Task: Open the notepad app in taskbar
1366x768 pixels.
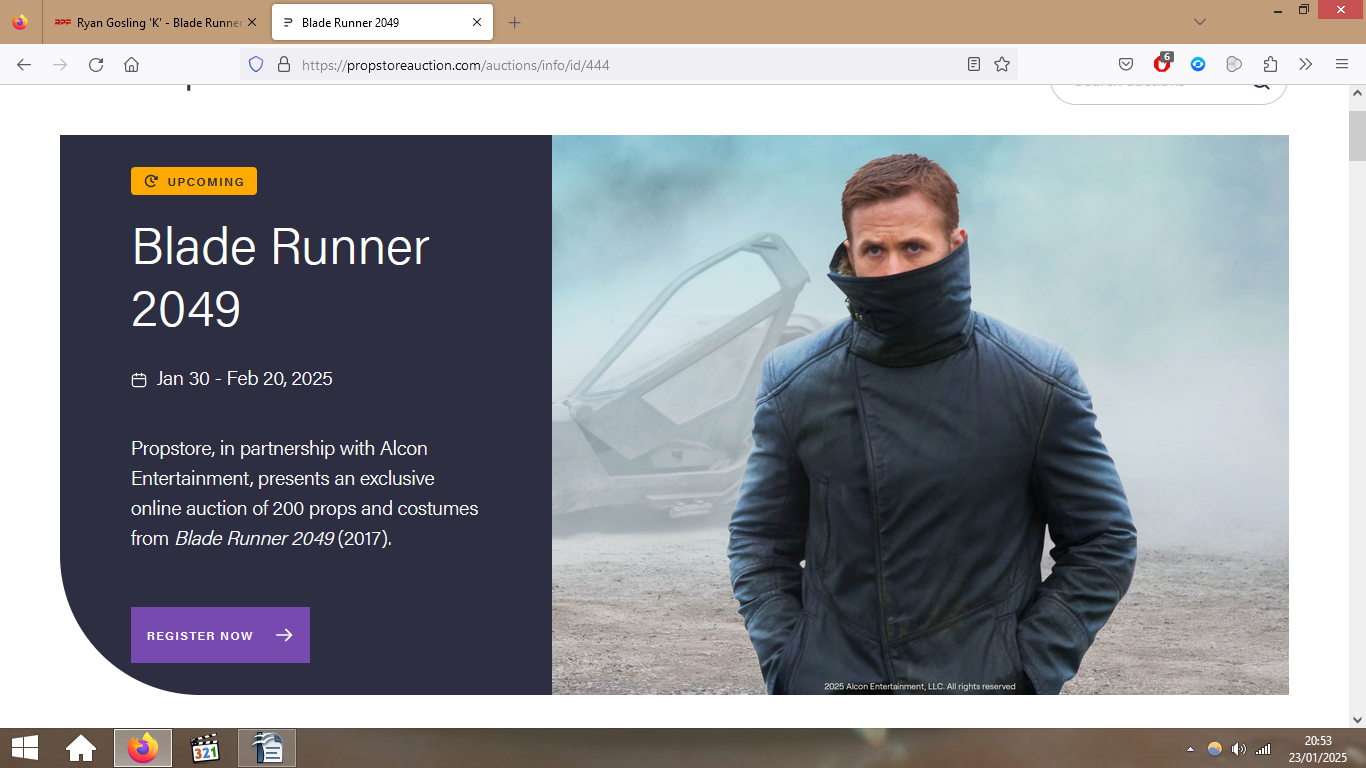Action: click(x=267, y=748)
